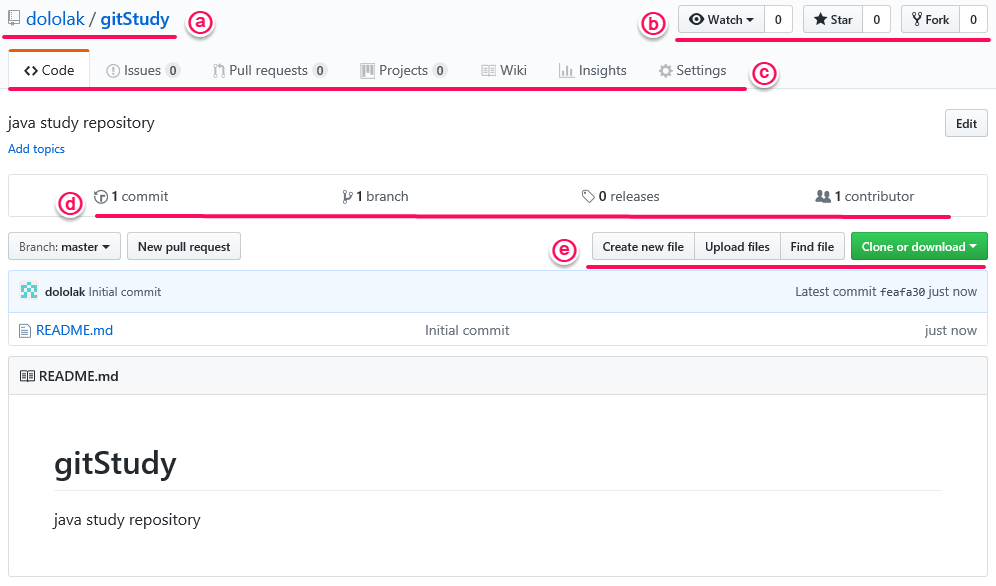The width and height of the screenshot is (996, 586).
Task: Select the Code tab
Action: (49, 70)
